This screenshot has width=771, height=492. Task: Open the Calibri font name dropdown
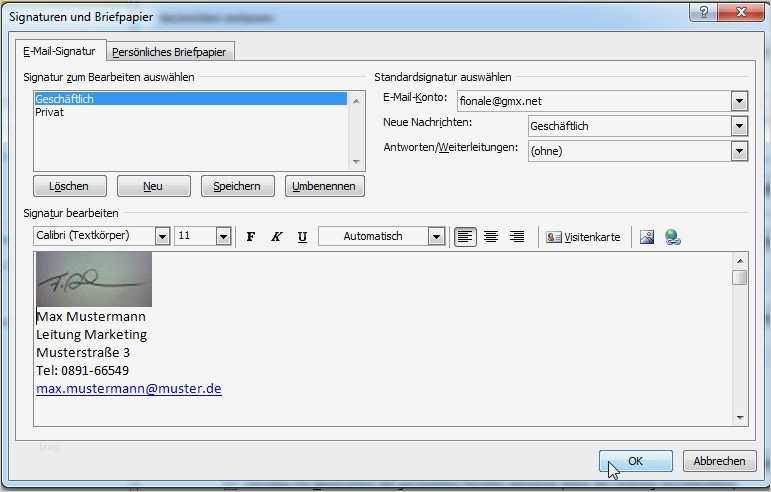point(162,236)
